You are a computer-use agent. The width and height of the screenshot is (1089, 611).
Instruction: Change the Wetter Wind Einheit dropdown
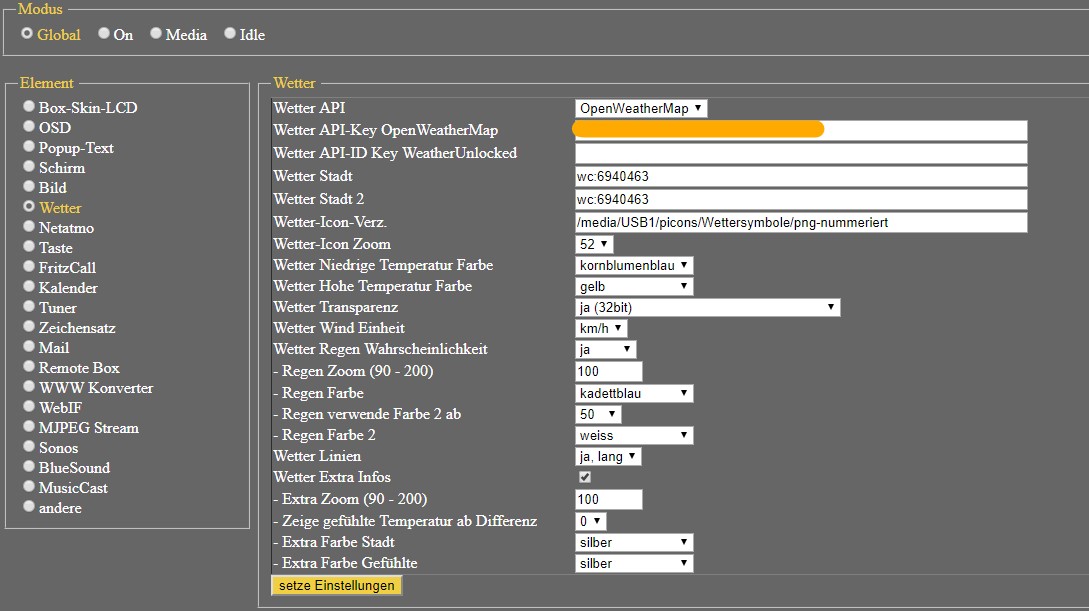pyautogui.click(x=602, y=328)
